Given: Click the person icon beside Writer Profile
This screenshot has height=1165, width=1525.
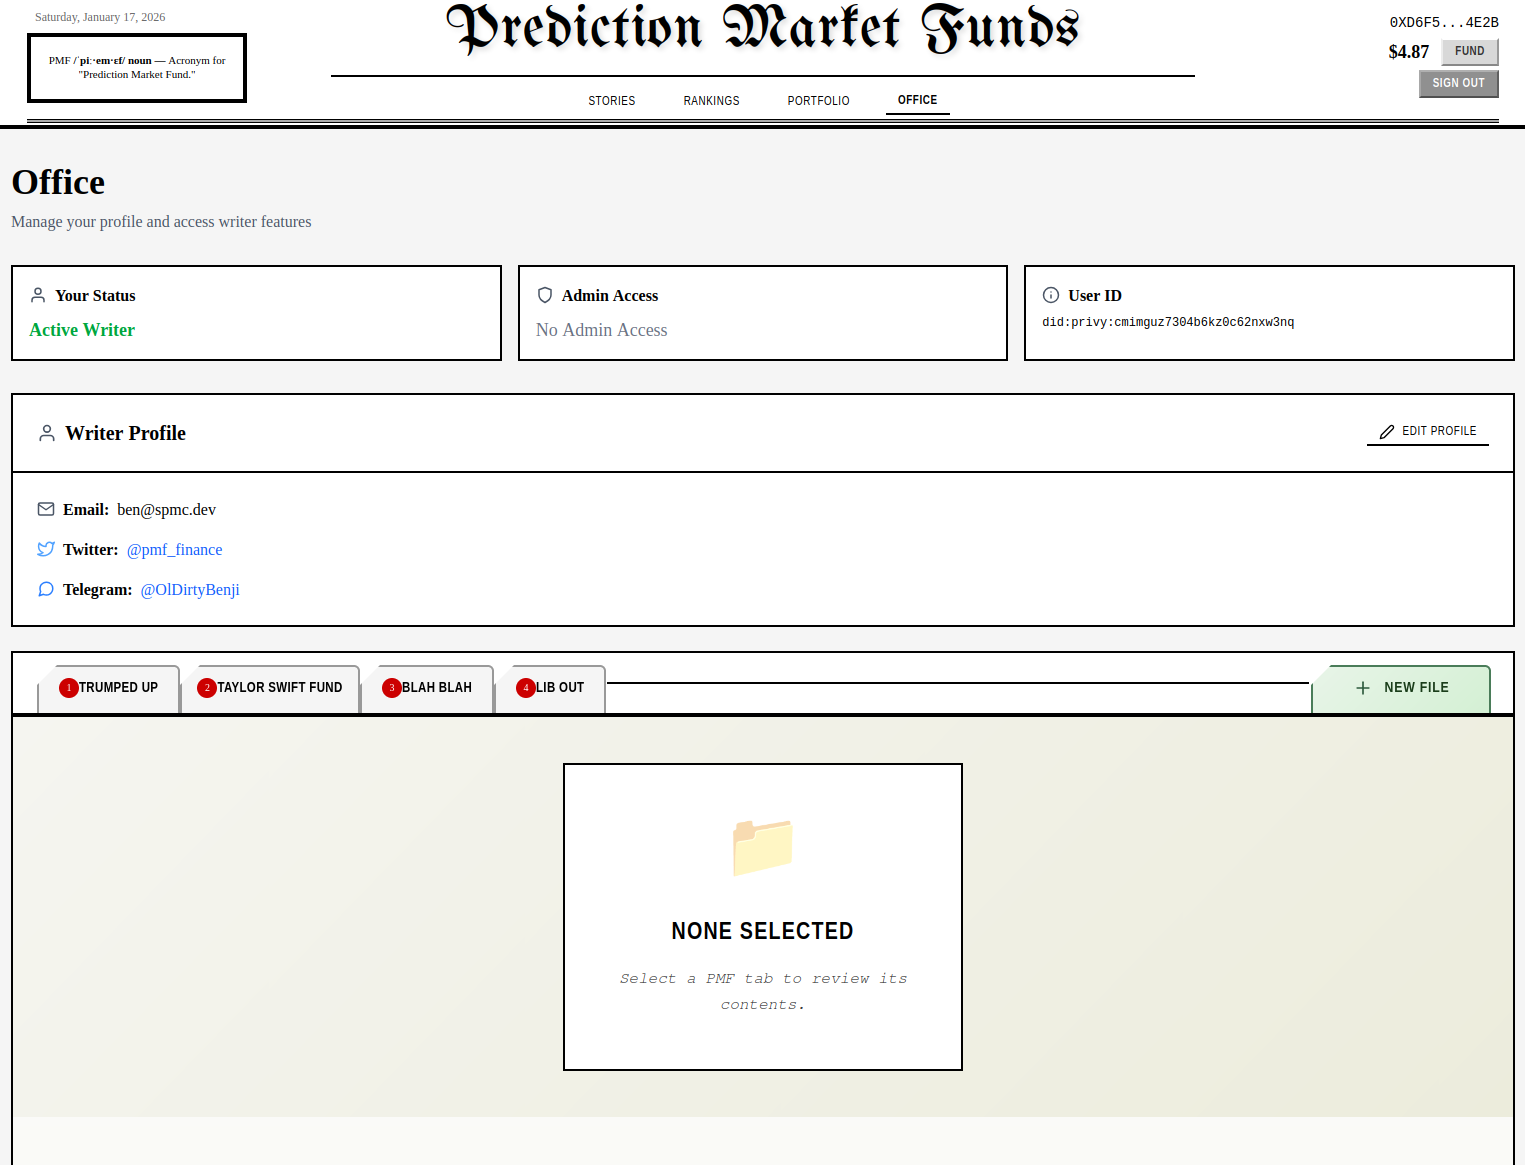Looking at the screenshot, I should (x=47, y=433).
